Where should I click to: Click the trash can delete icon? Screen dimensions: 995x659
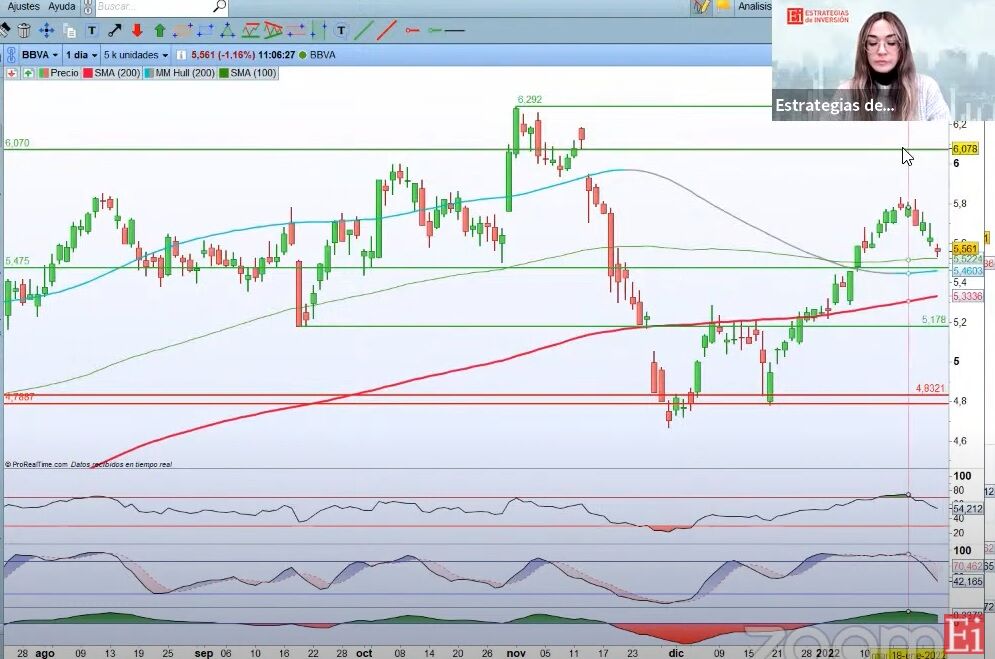pyautogui.click(x=24, y=30)
